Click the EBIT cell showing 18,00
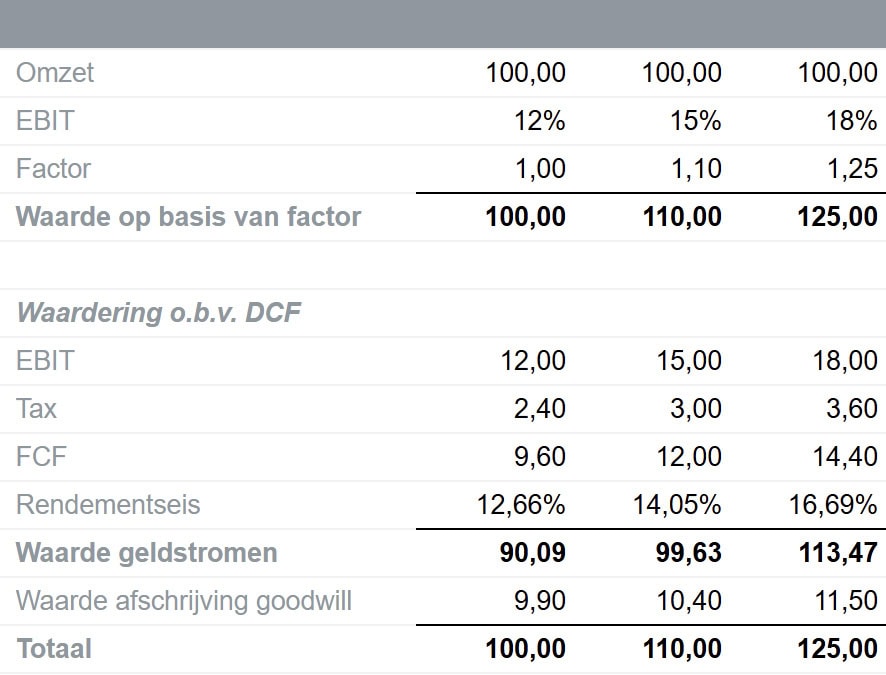This screenshot has width=886, height=675. tap(845, 361)
